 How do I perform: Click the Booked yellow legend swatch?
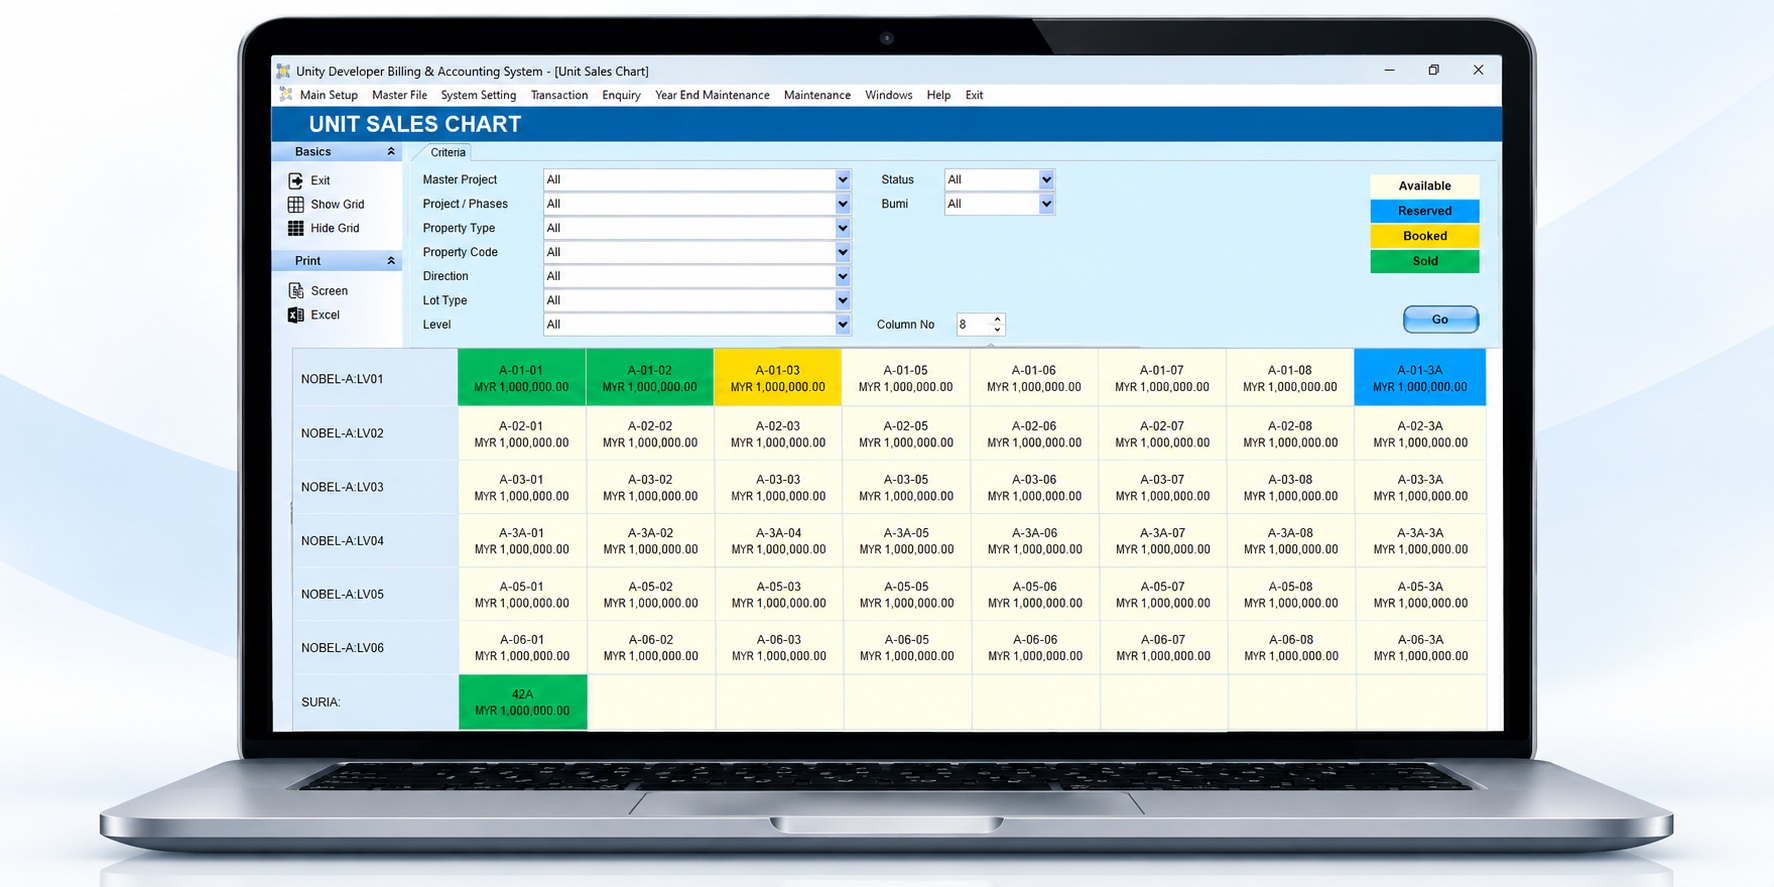coord(1424,236)
